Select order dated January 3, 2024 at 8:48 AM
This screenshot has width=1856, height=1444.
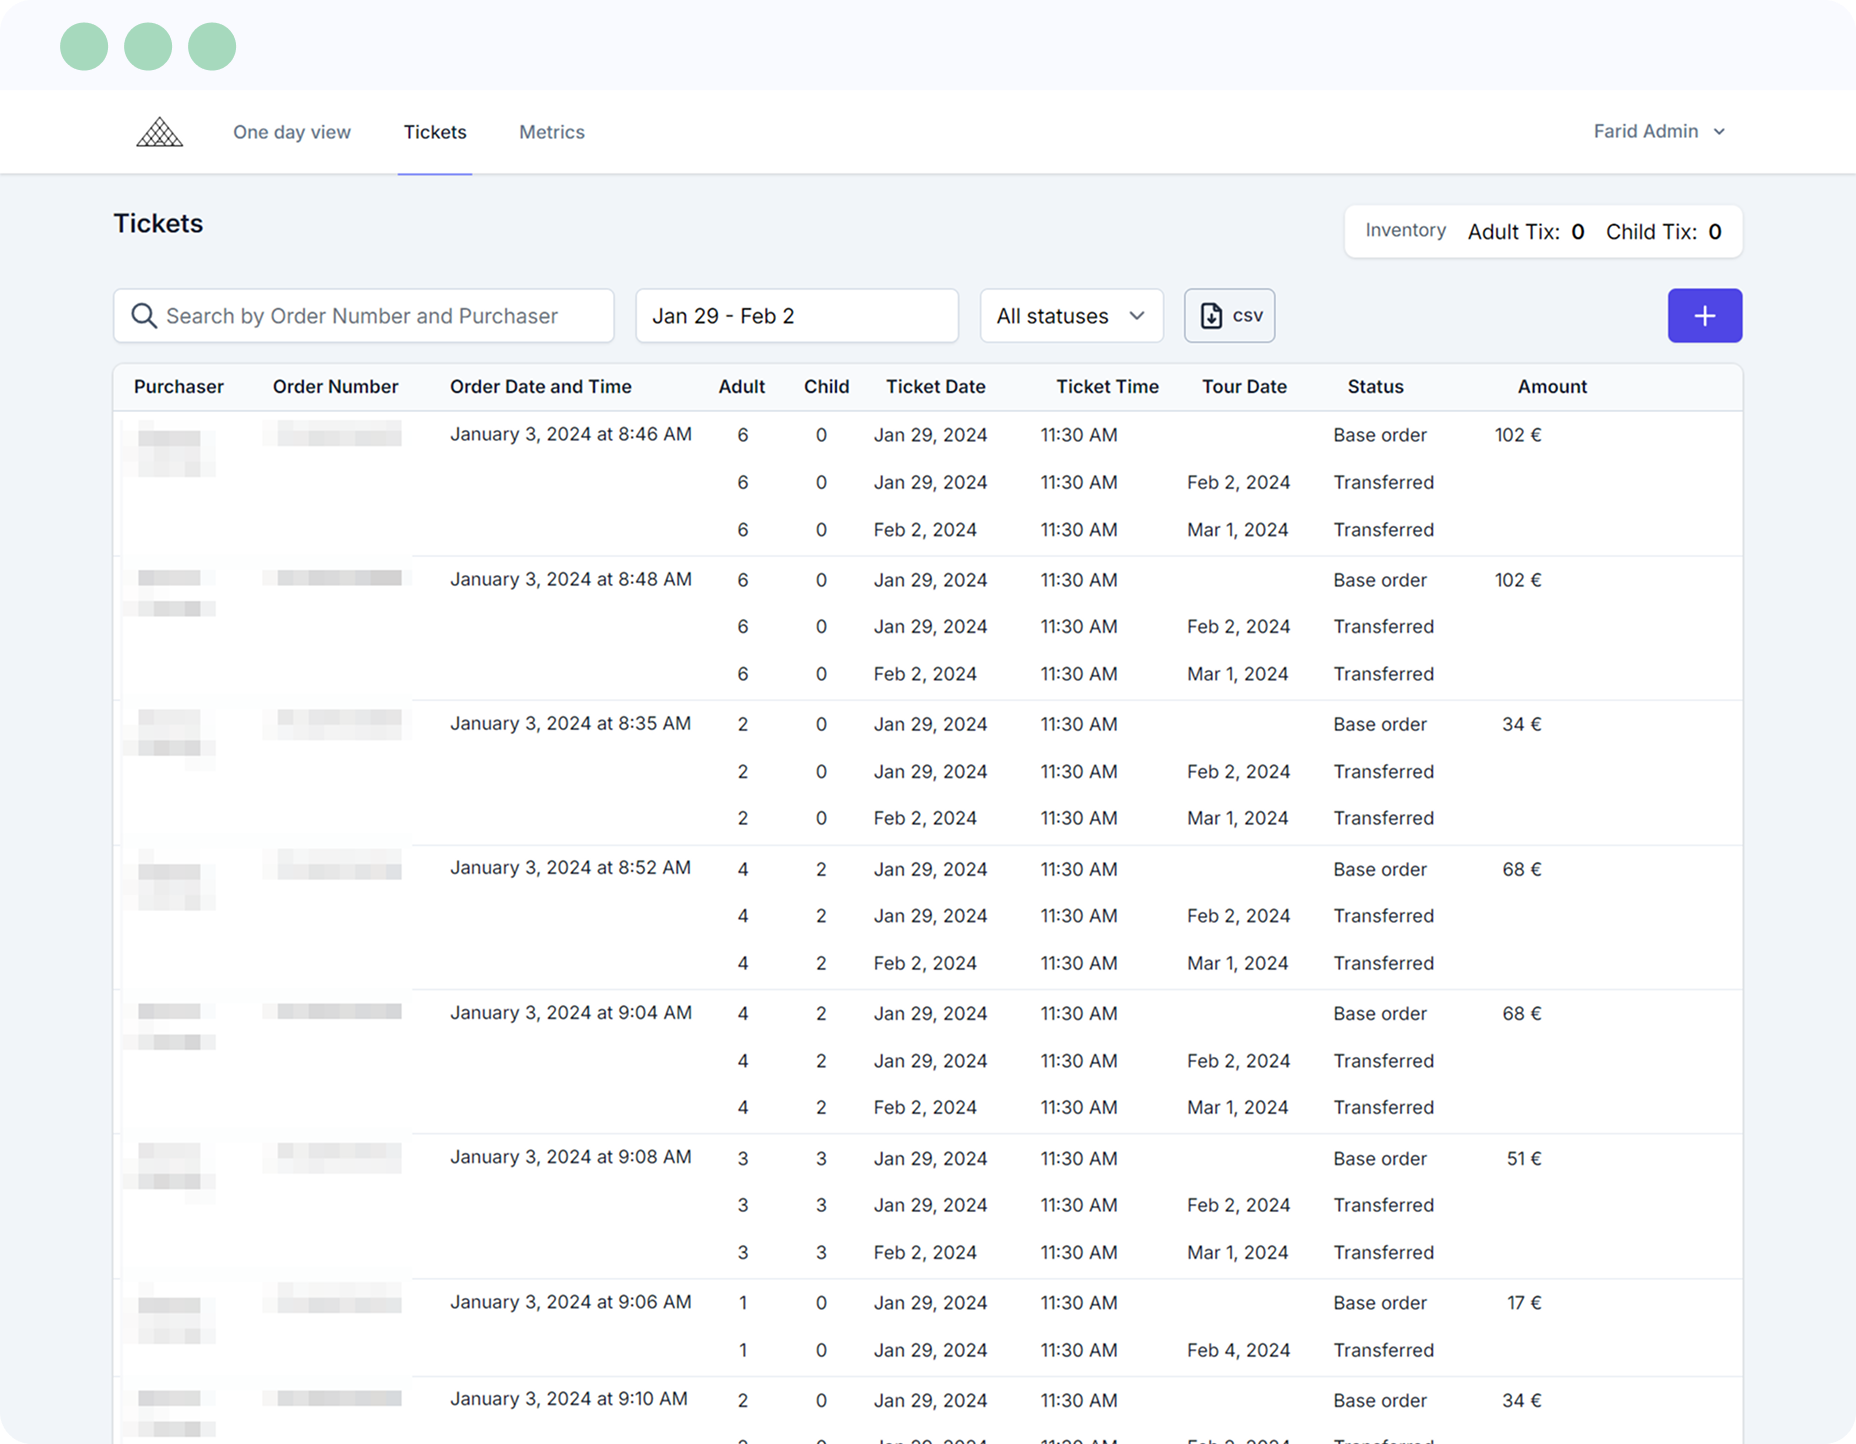tap(571, 579)
